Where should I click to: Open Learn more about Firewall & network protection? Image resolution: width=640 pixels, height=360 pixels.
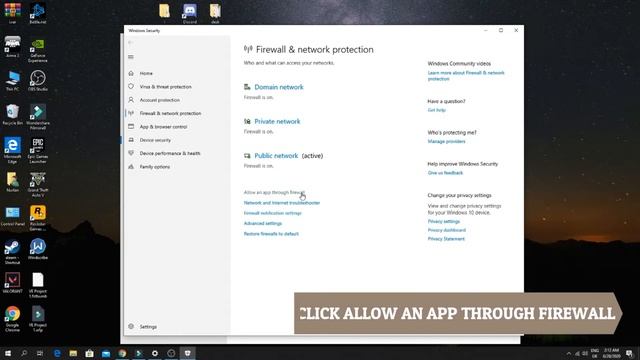[x=466, y=76]
